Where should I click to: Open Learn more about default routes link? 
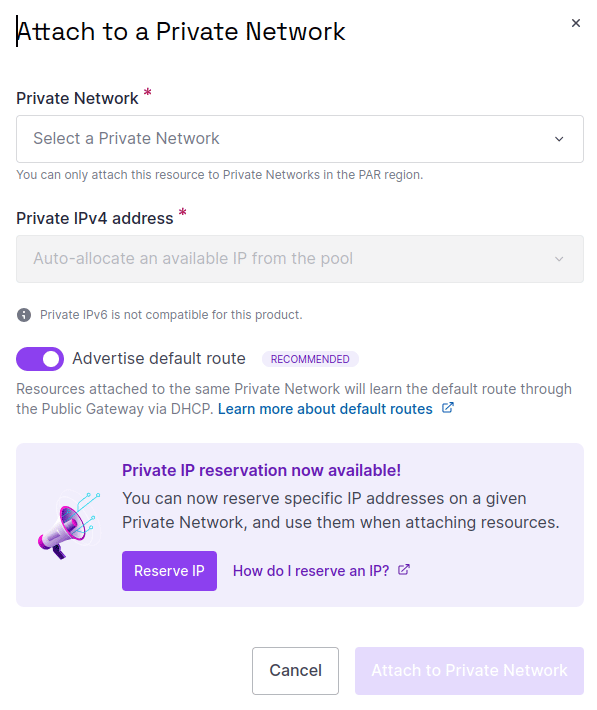point(325,409)
